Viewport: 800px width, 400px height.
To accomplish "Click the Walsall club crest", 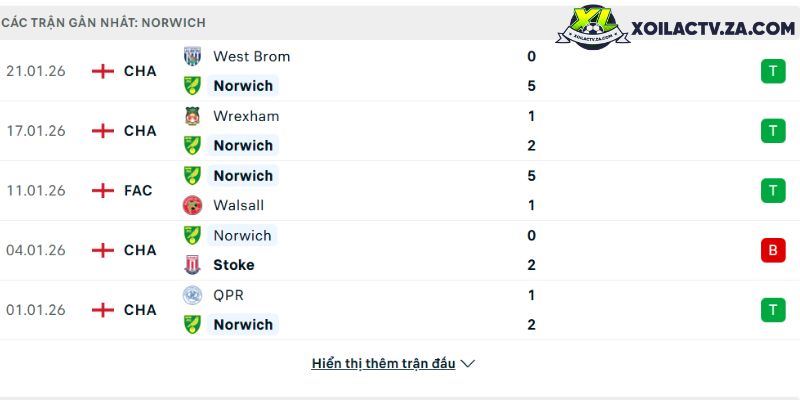I will [x=192, y=205].
